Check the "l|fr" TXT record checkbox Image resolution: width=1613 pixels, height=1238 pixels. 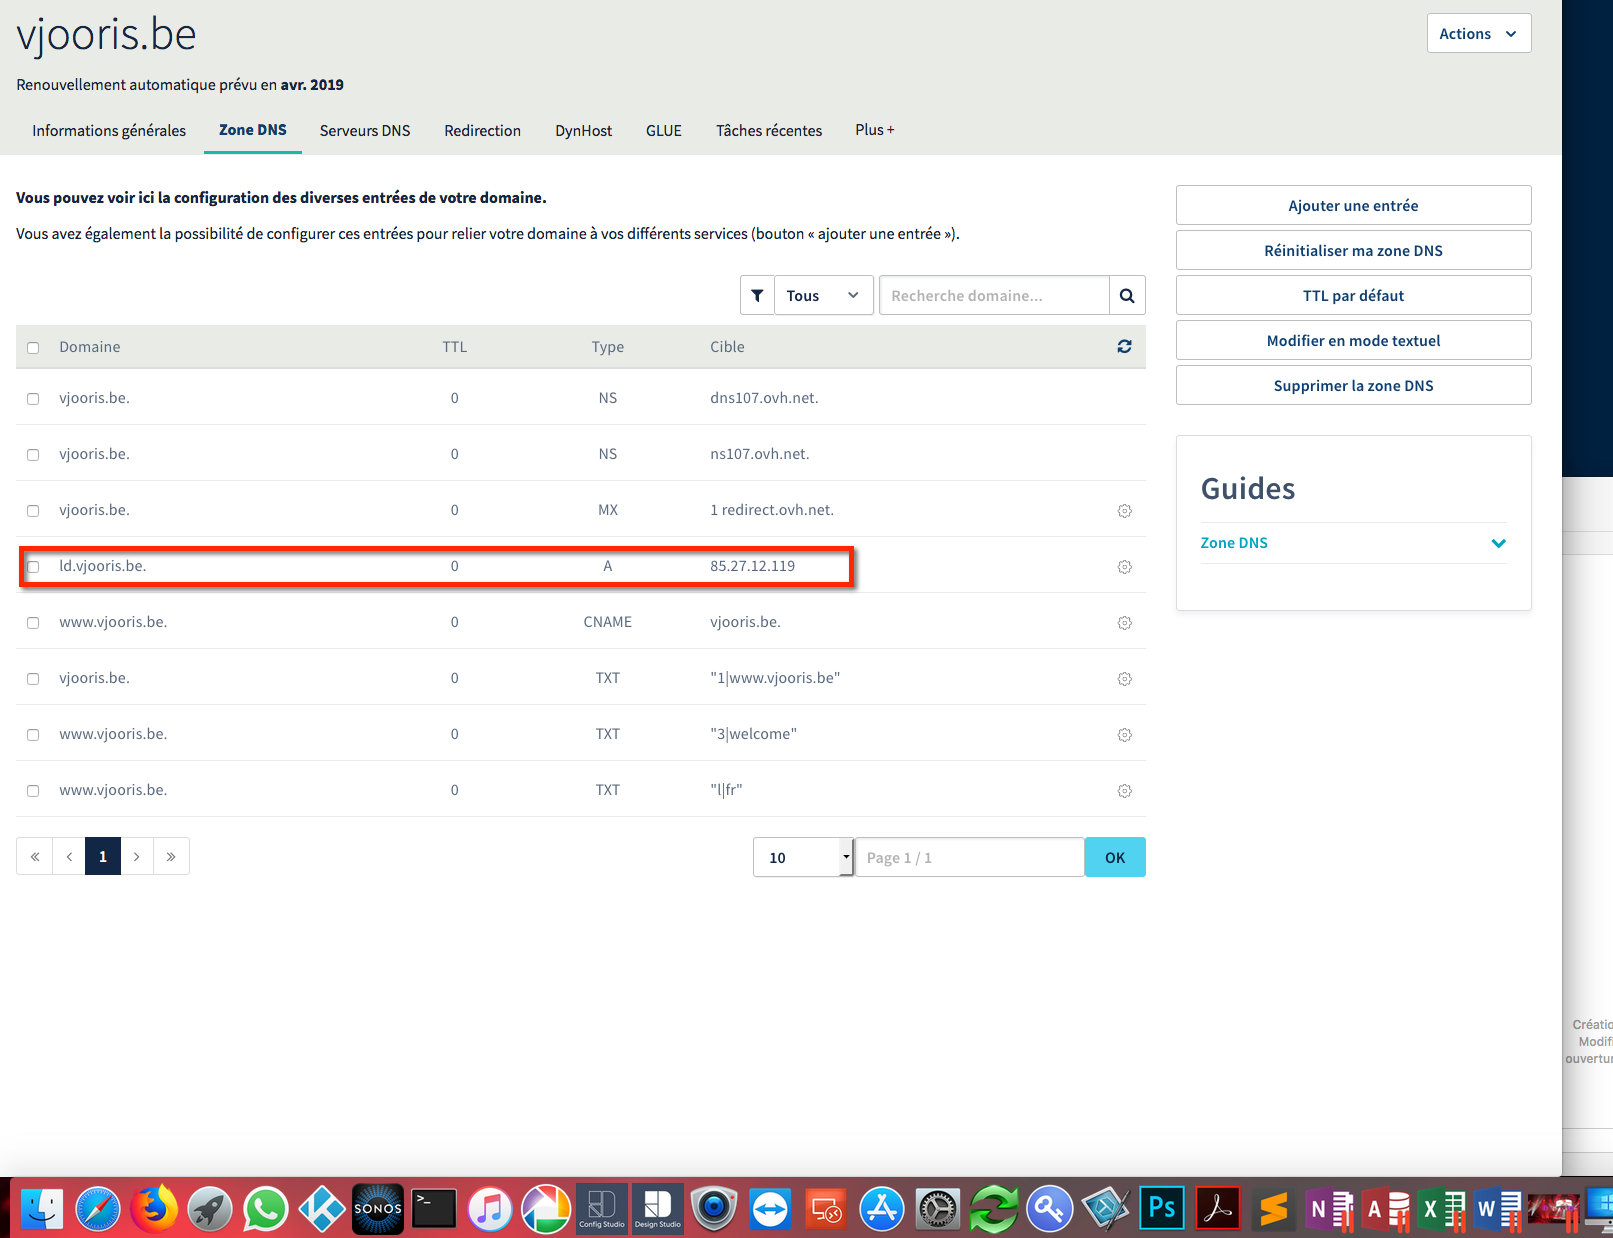pos(33,791)
